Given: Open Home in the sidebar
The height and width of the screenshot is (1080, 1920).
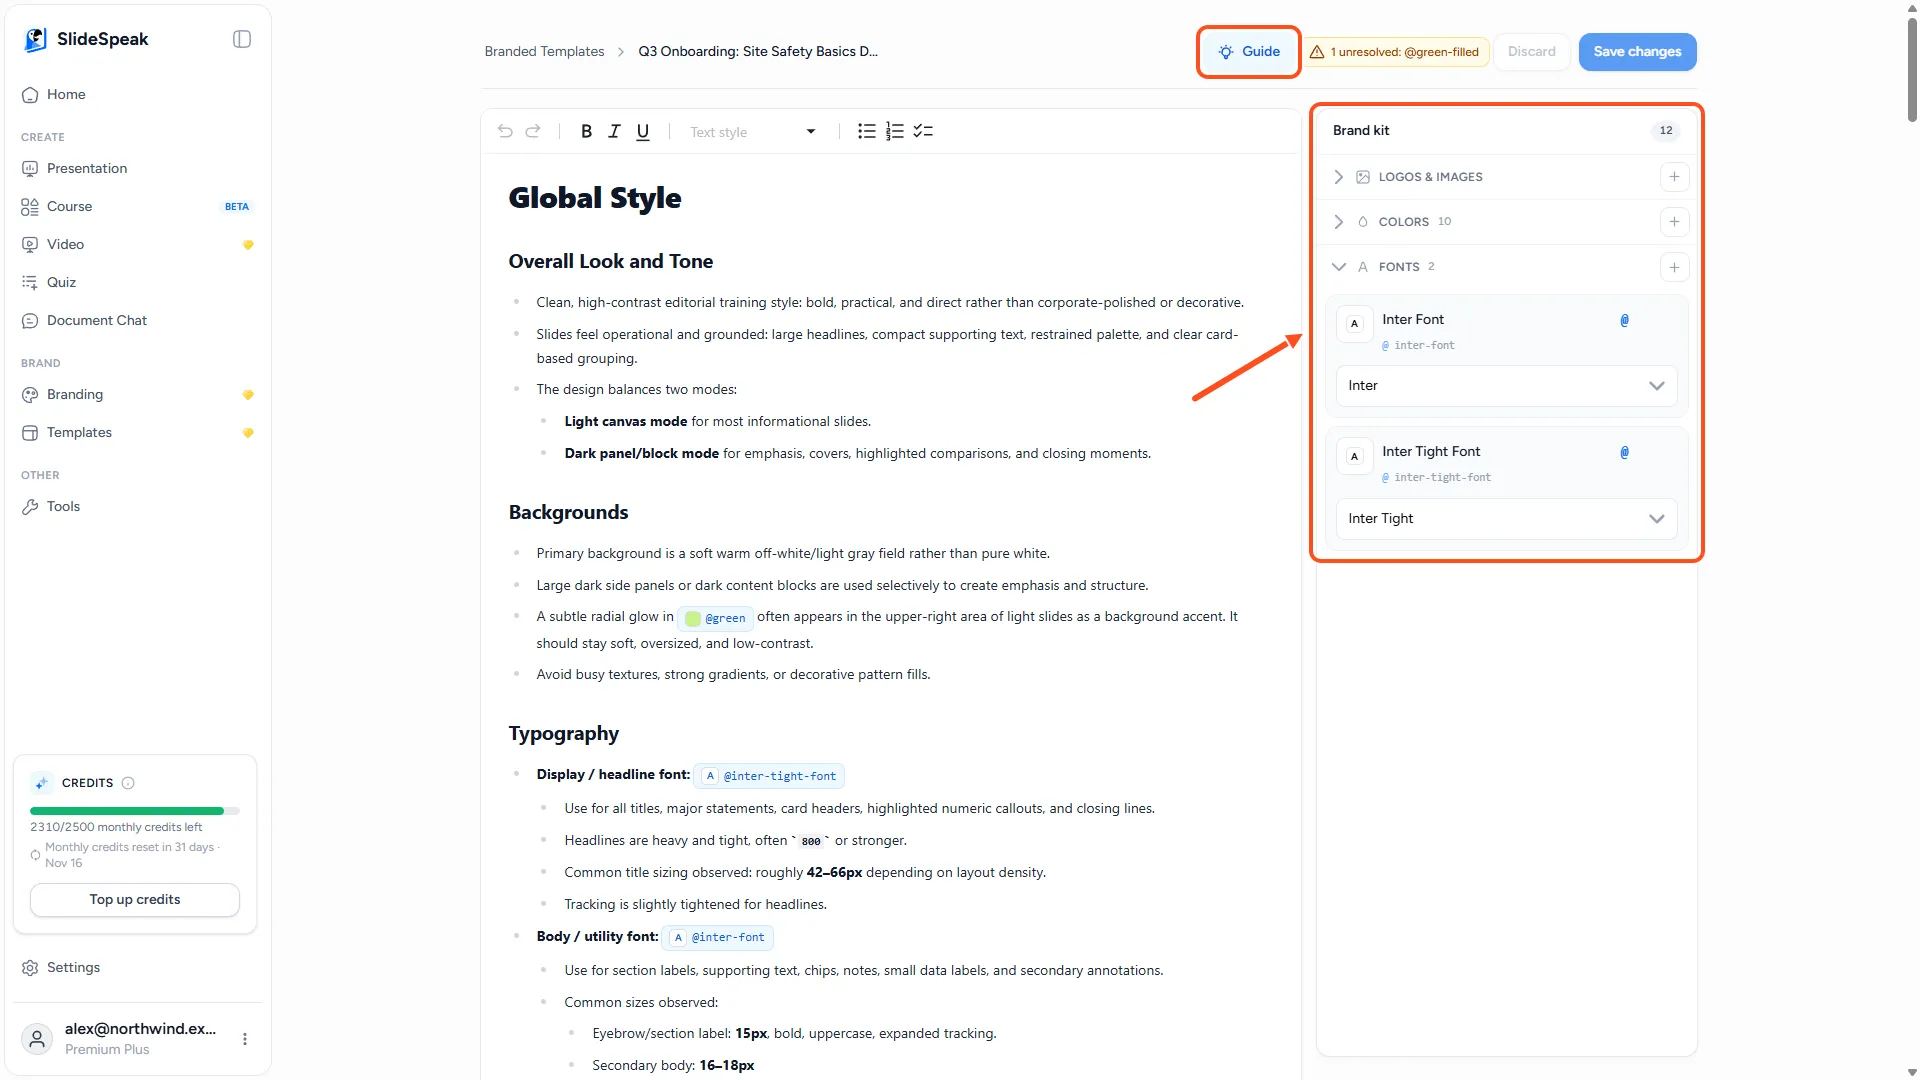Looking at the screenshot, I should point(136,95).
